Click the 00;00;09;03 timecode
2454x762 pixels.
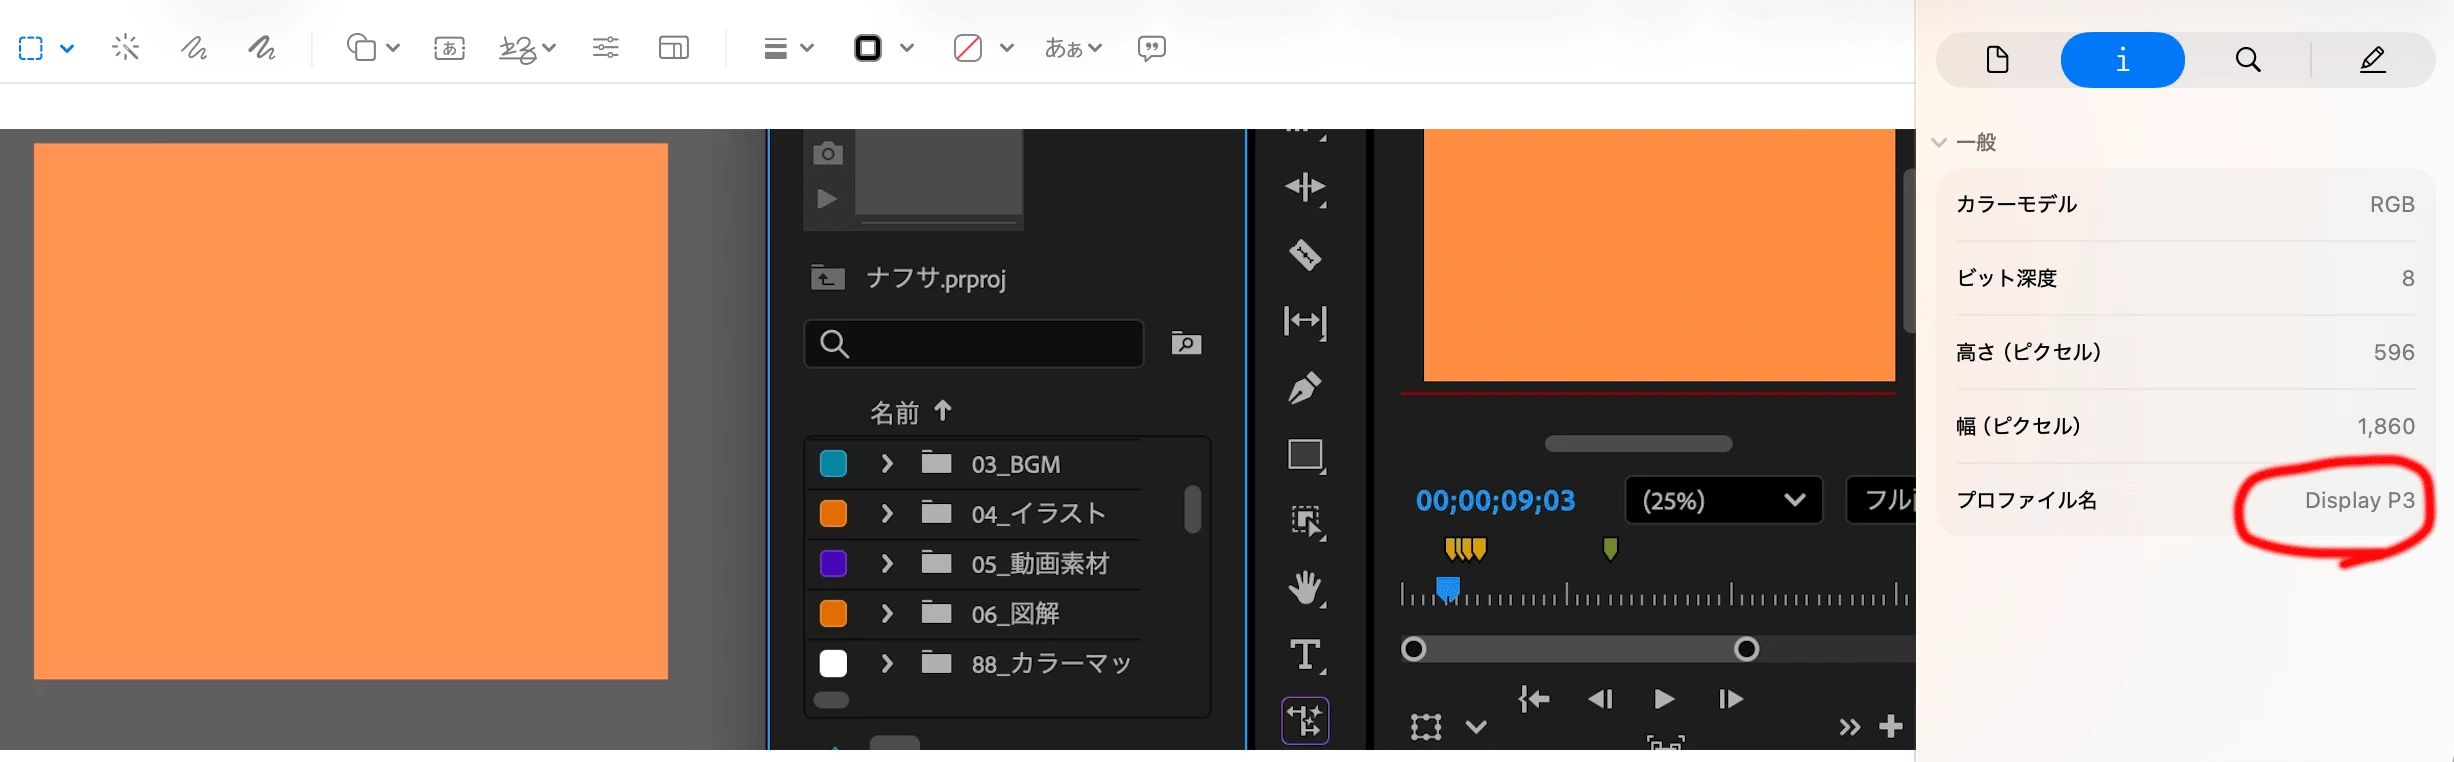click(1495, 501)
